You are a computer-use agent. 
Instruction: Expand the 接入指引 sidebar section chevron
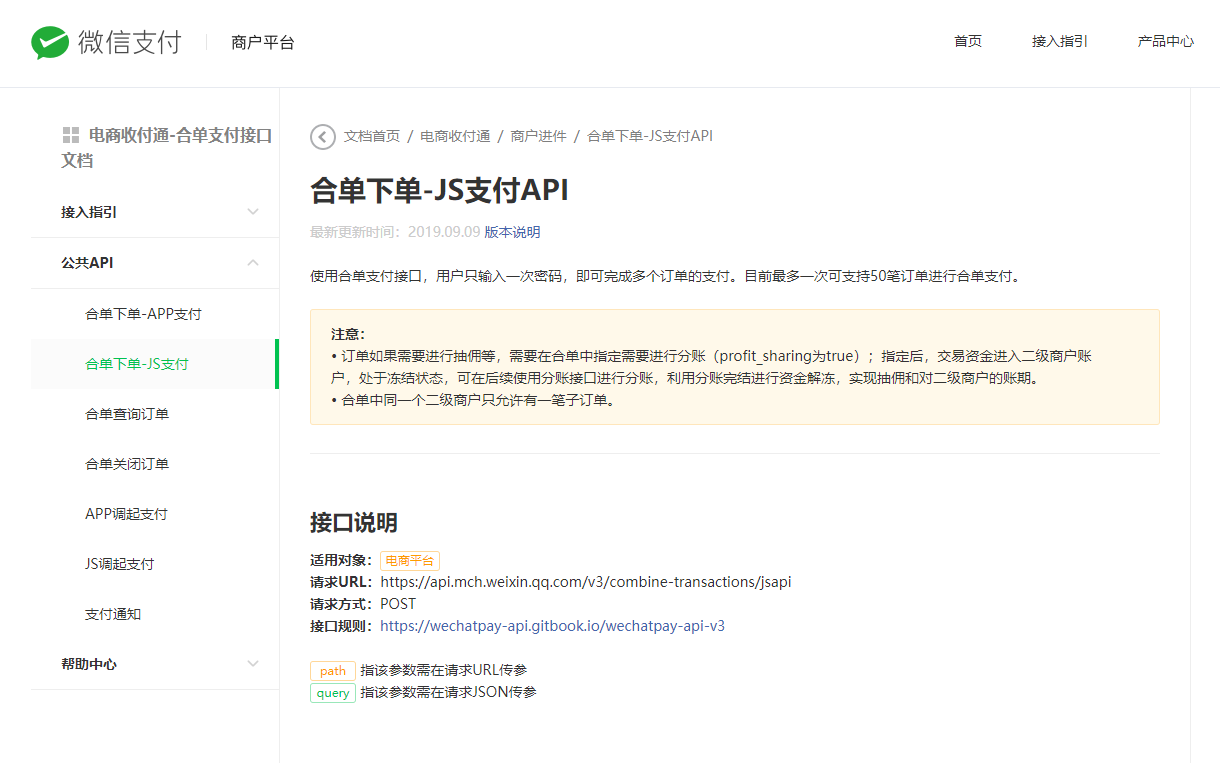point(253,212)
